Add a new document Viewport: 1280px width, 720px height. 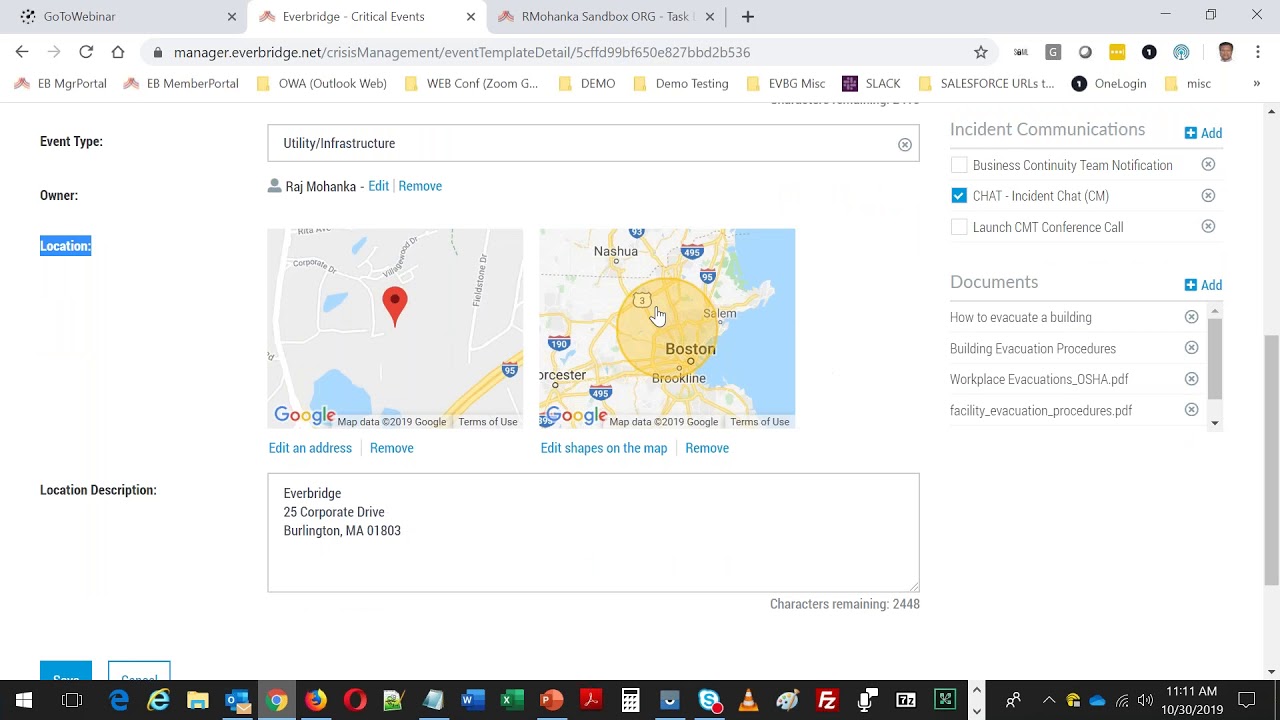click(x=1203, y=285)
